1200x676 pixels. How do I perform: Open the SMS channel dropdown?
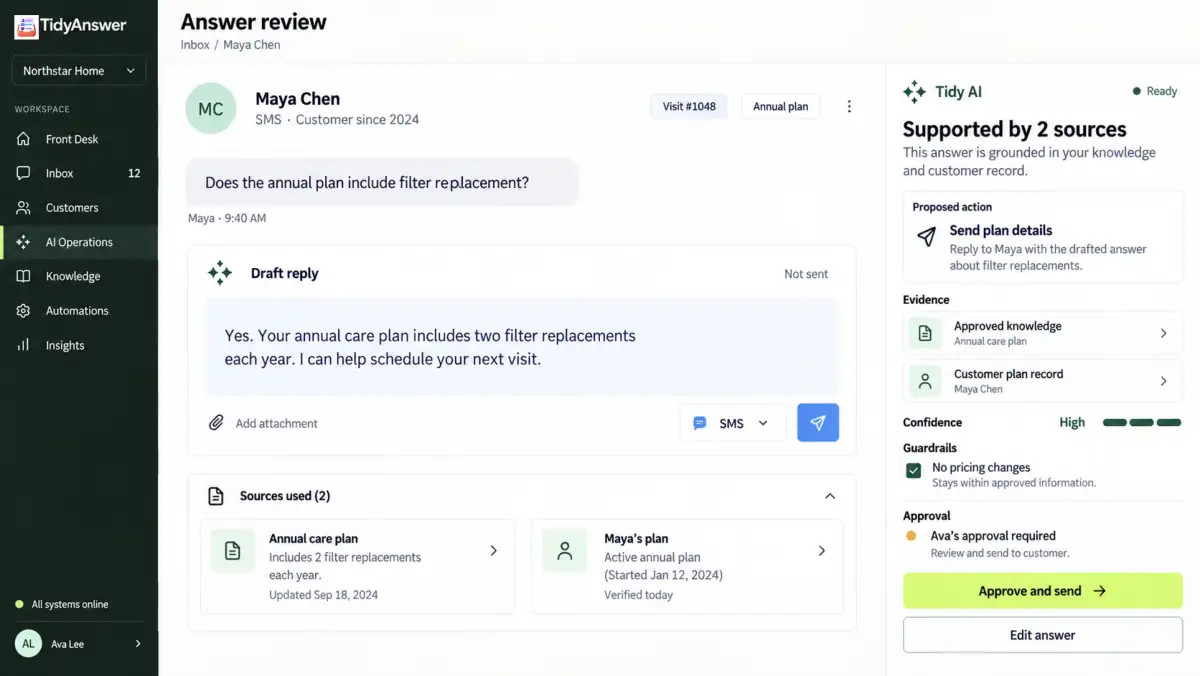coord(732,423)
